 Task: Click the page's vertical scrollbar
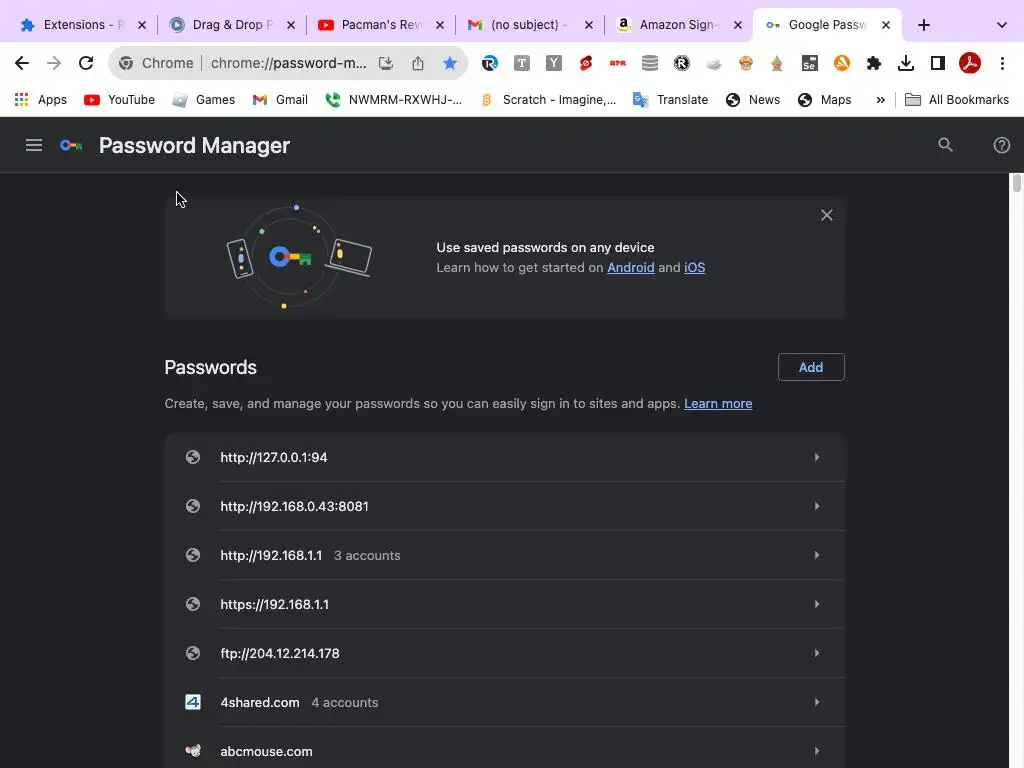point(1016,184)
